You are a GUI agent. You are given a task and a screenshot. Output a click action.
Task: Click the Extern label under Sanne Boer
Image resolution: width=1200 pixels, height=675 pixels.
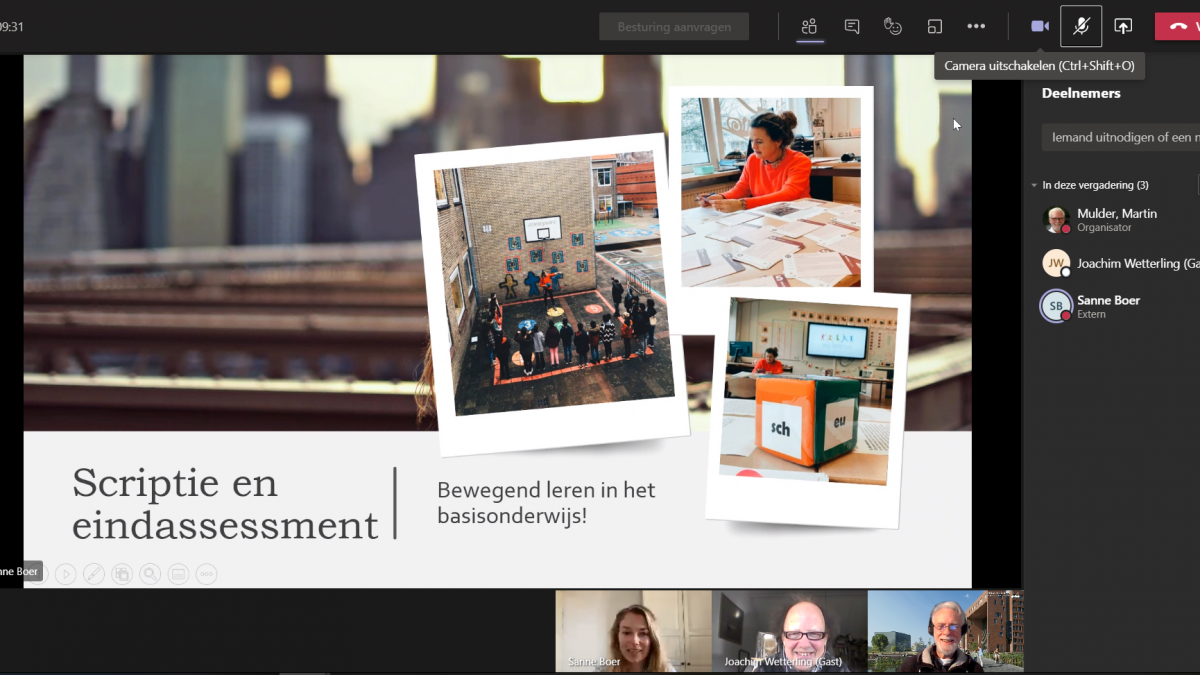point(1091,314)
